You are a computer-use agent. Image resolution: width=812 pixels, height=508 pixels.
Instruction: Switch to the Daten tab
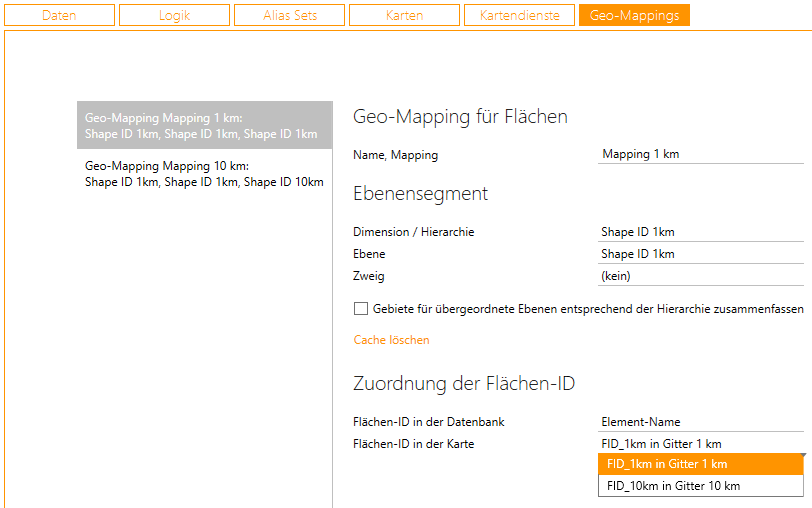59,15
